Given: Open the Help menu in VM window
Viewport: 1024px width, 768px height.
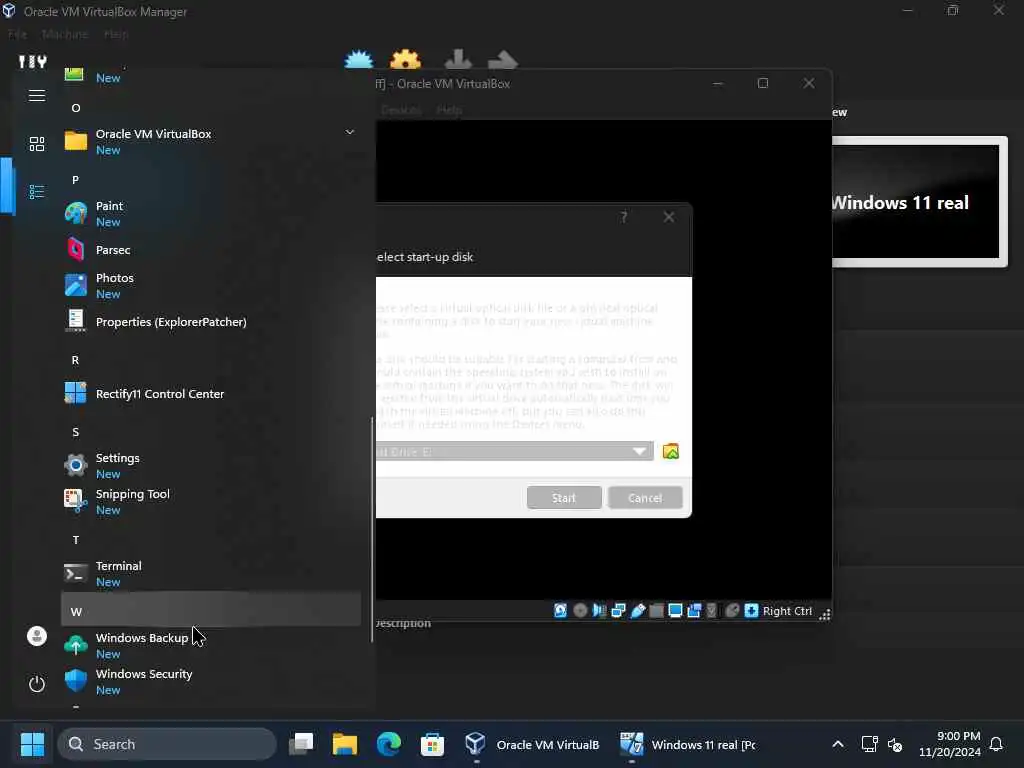Looking at the screenshot, I should (449, 110).
